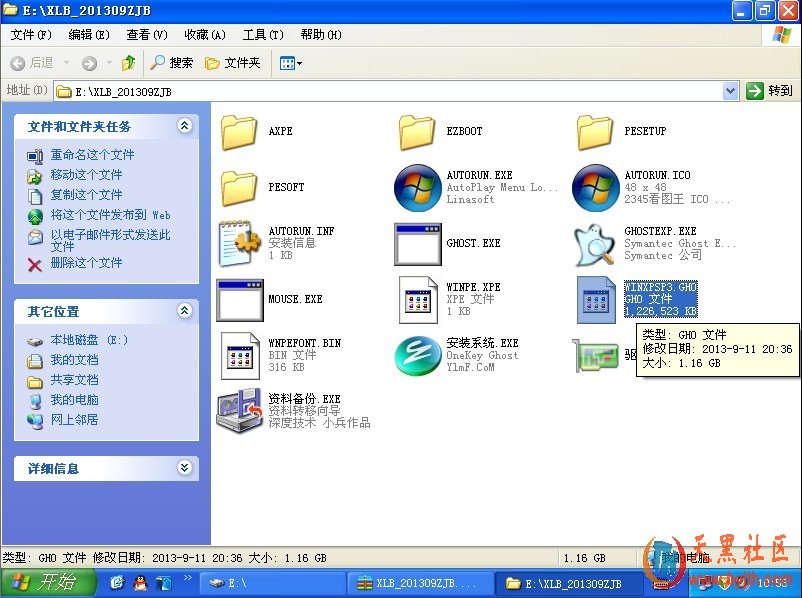Open the address bar dropdown
Screen dimensions: 802x598
(x=730, y=91)
